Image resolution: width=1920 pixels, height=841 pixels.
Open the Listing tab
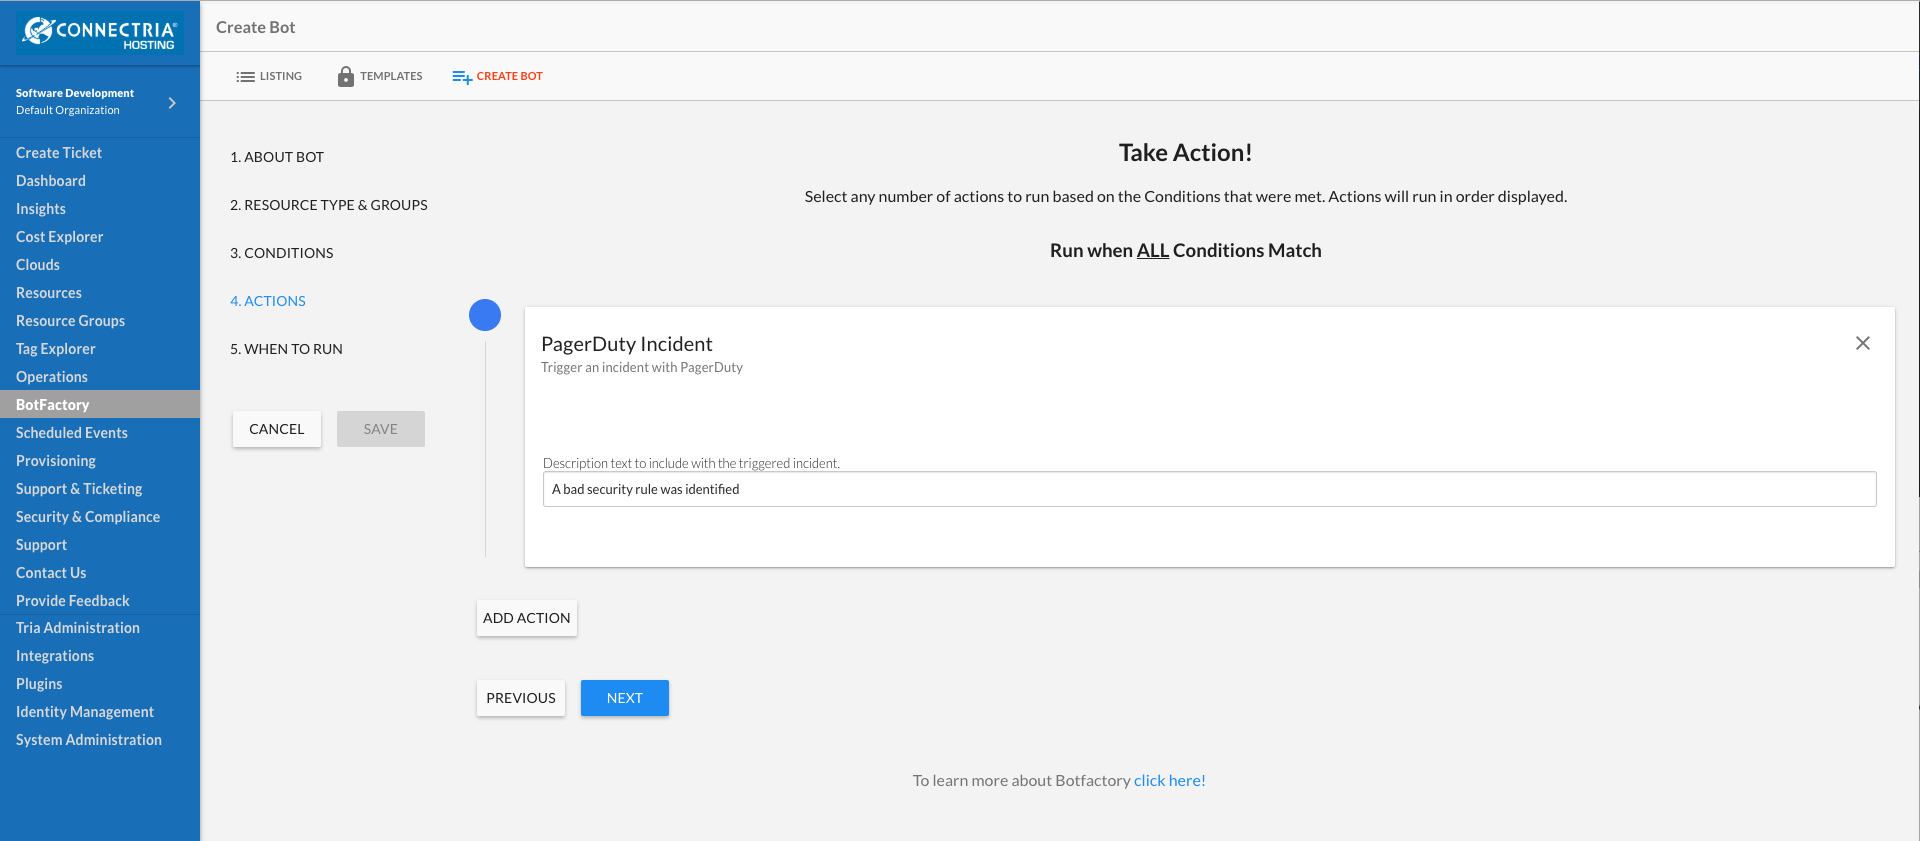pos(269,76)
